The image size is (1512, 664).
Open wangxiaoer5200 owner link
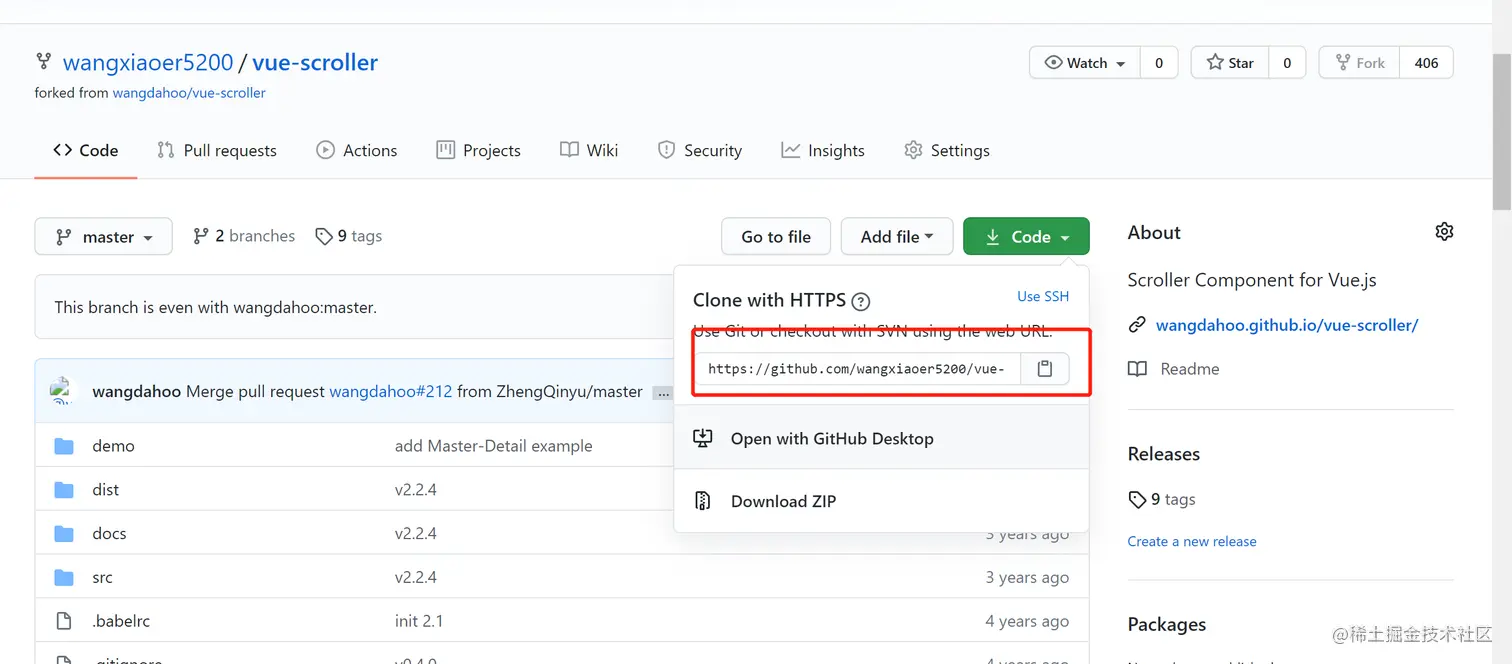click(148, 63)
